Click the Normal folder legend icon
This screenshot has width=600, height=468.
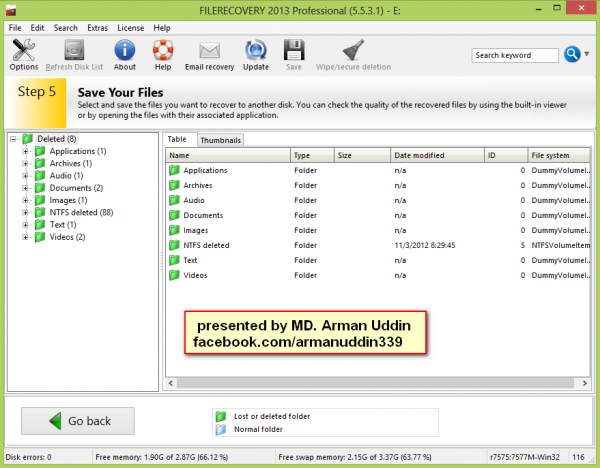pyautogui.click(x=221, y=429)
